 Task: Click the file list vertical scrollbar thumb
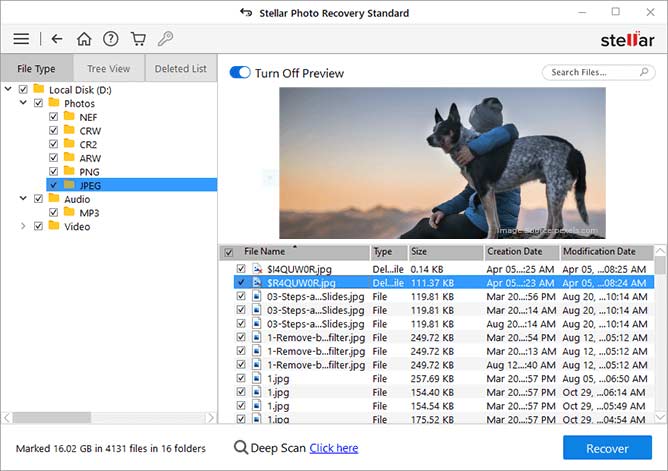[x=660, y=265]
